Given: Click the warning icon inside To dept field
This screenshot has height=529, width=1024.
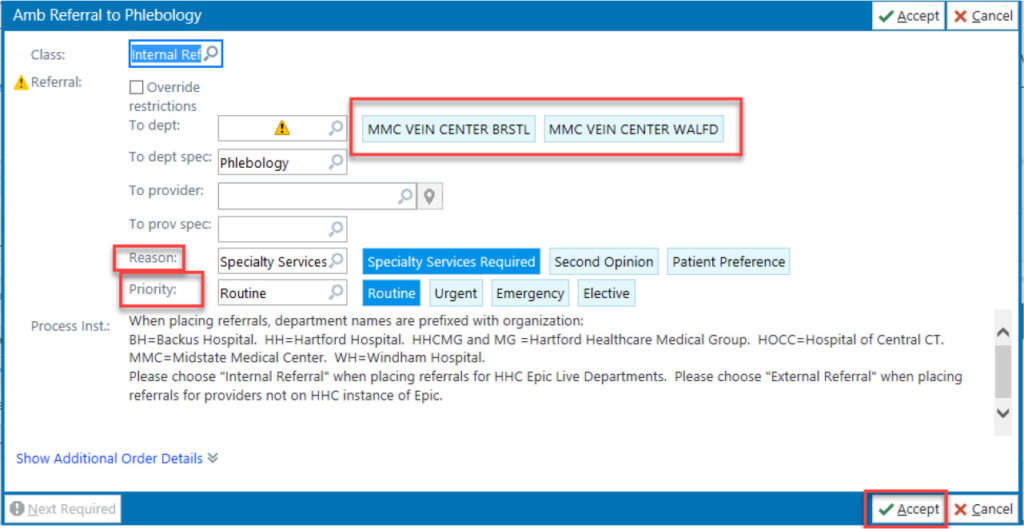Looking at the screenshot, I should [x=282, y=129].
